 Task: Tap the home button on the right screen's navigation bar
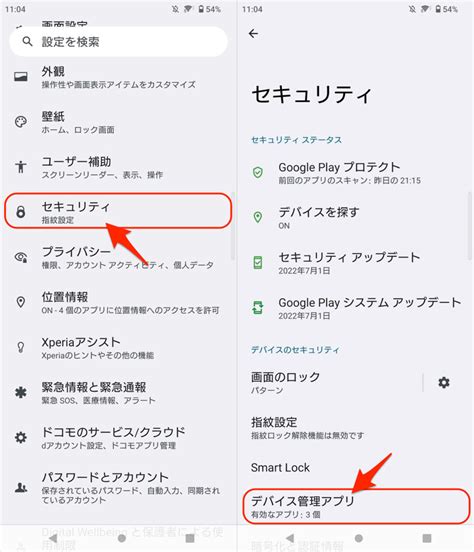click(358, 538)
